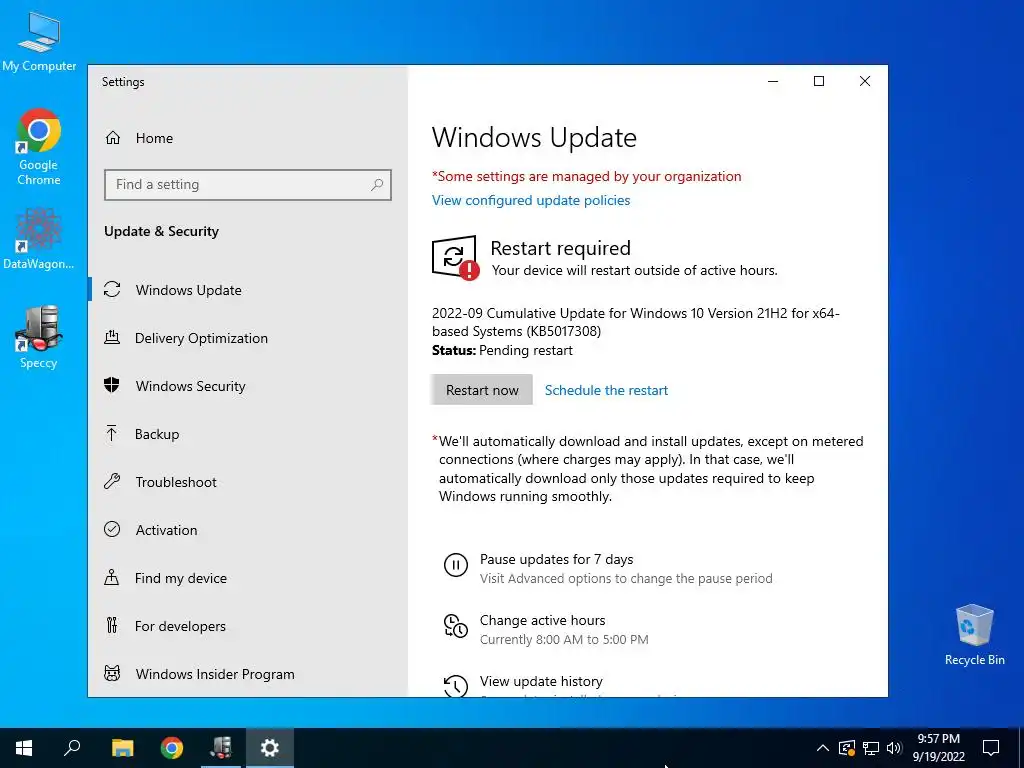Open the Speccy desktop shortcut
Image resolution: width=1024 pixels, height=768 pixels.
tap(39, 338)
